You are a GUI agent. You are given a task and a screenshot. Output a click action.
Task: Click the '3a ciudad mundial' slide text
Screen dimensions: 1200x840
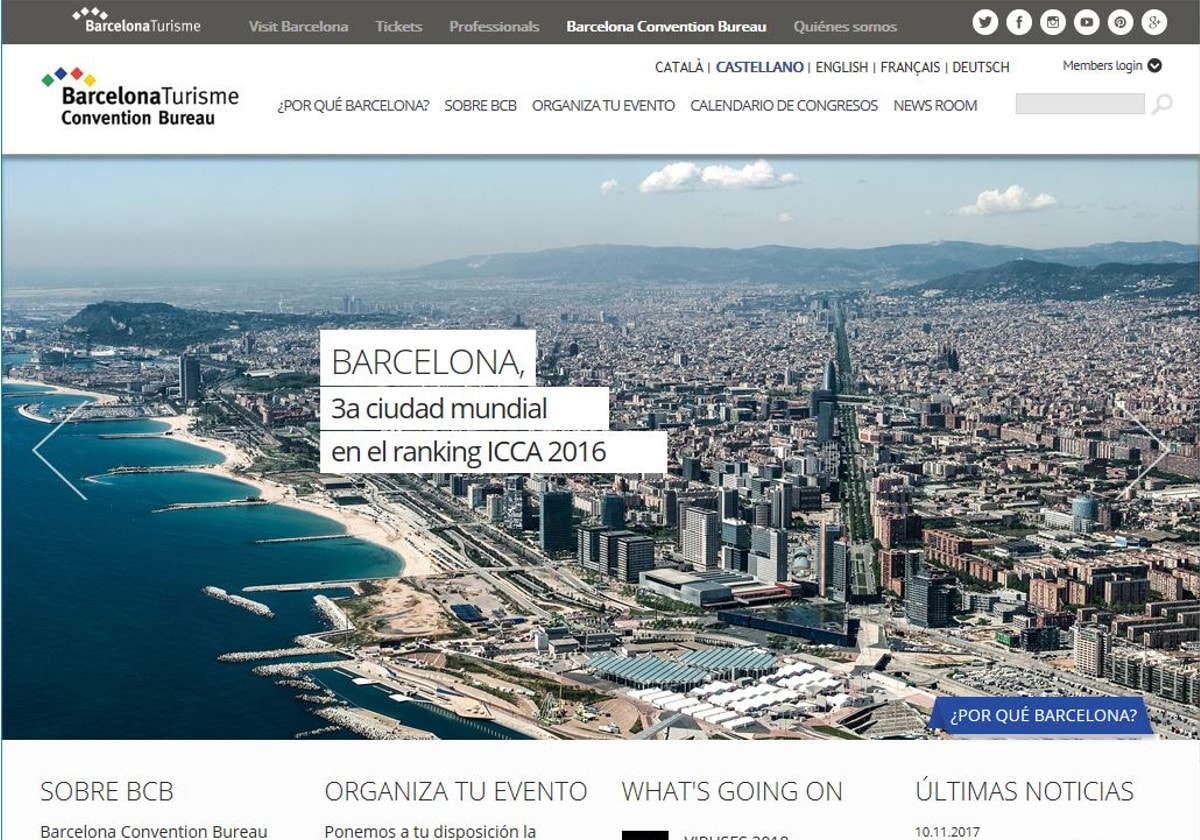coord(439,408)
